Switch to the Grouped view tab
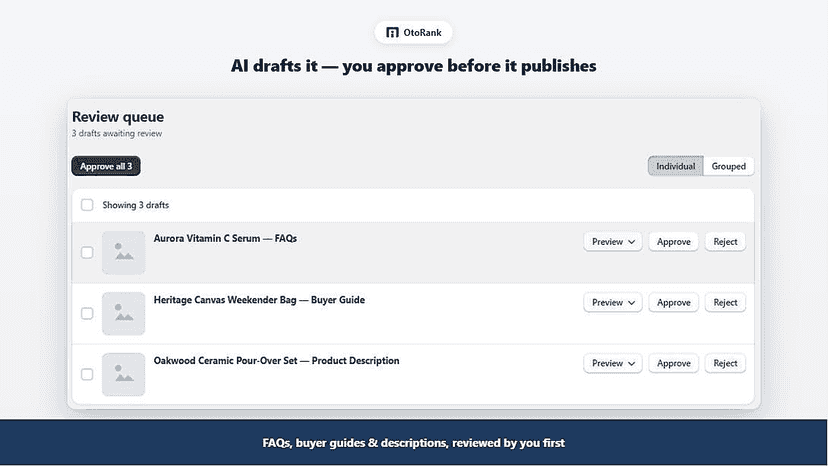The image size is (828, 466). click(x=728, y=166)
